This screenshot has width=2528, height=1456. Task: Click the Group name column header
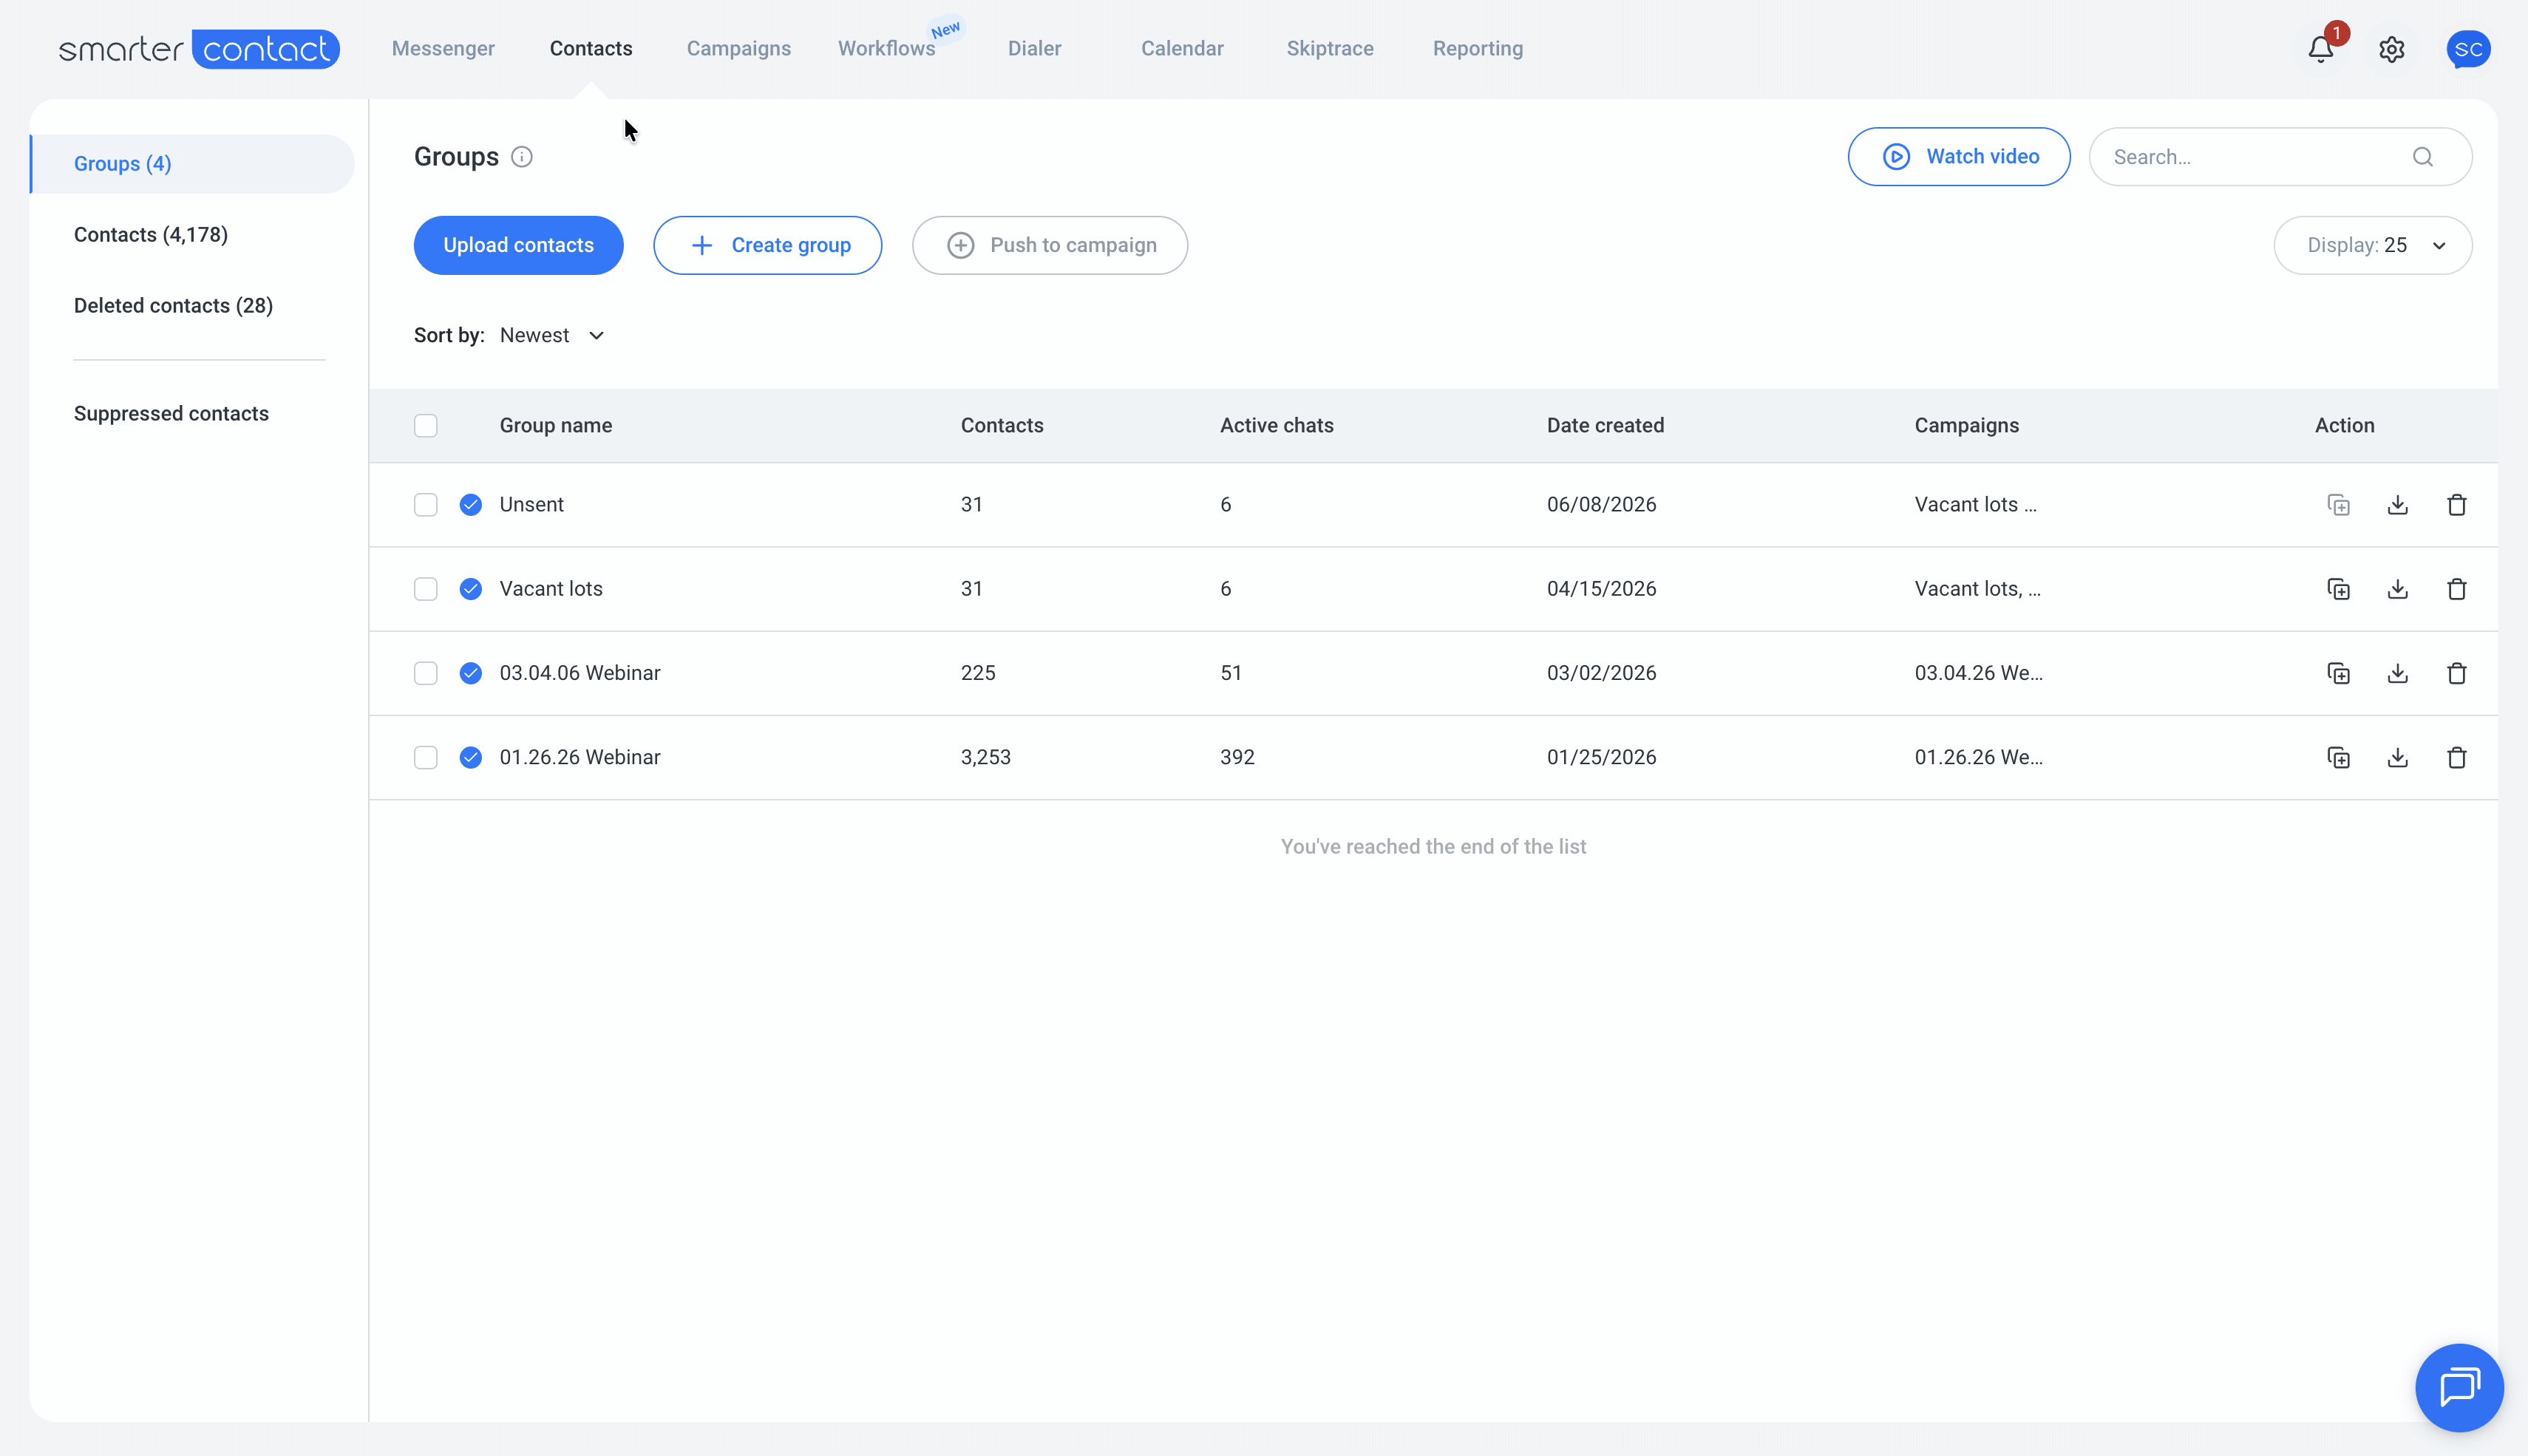(555, 426)
